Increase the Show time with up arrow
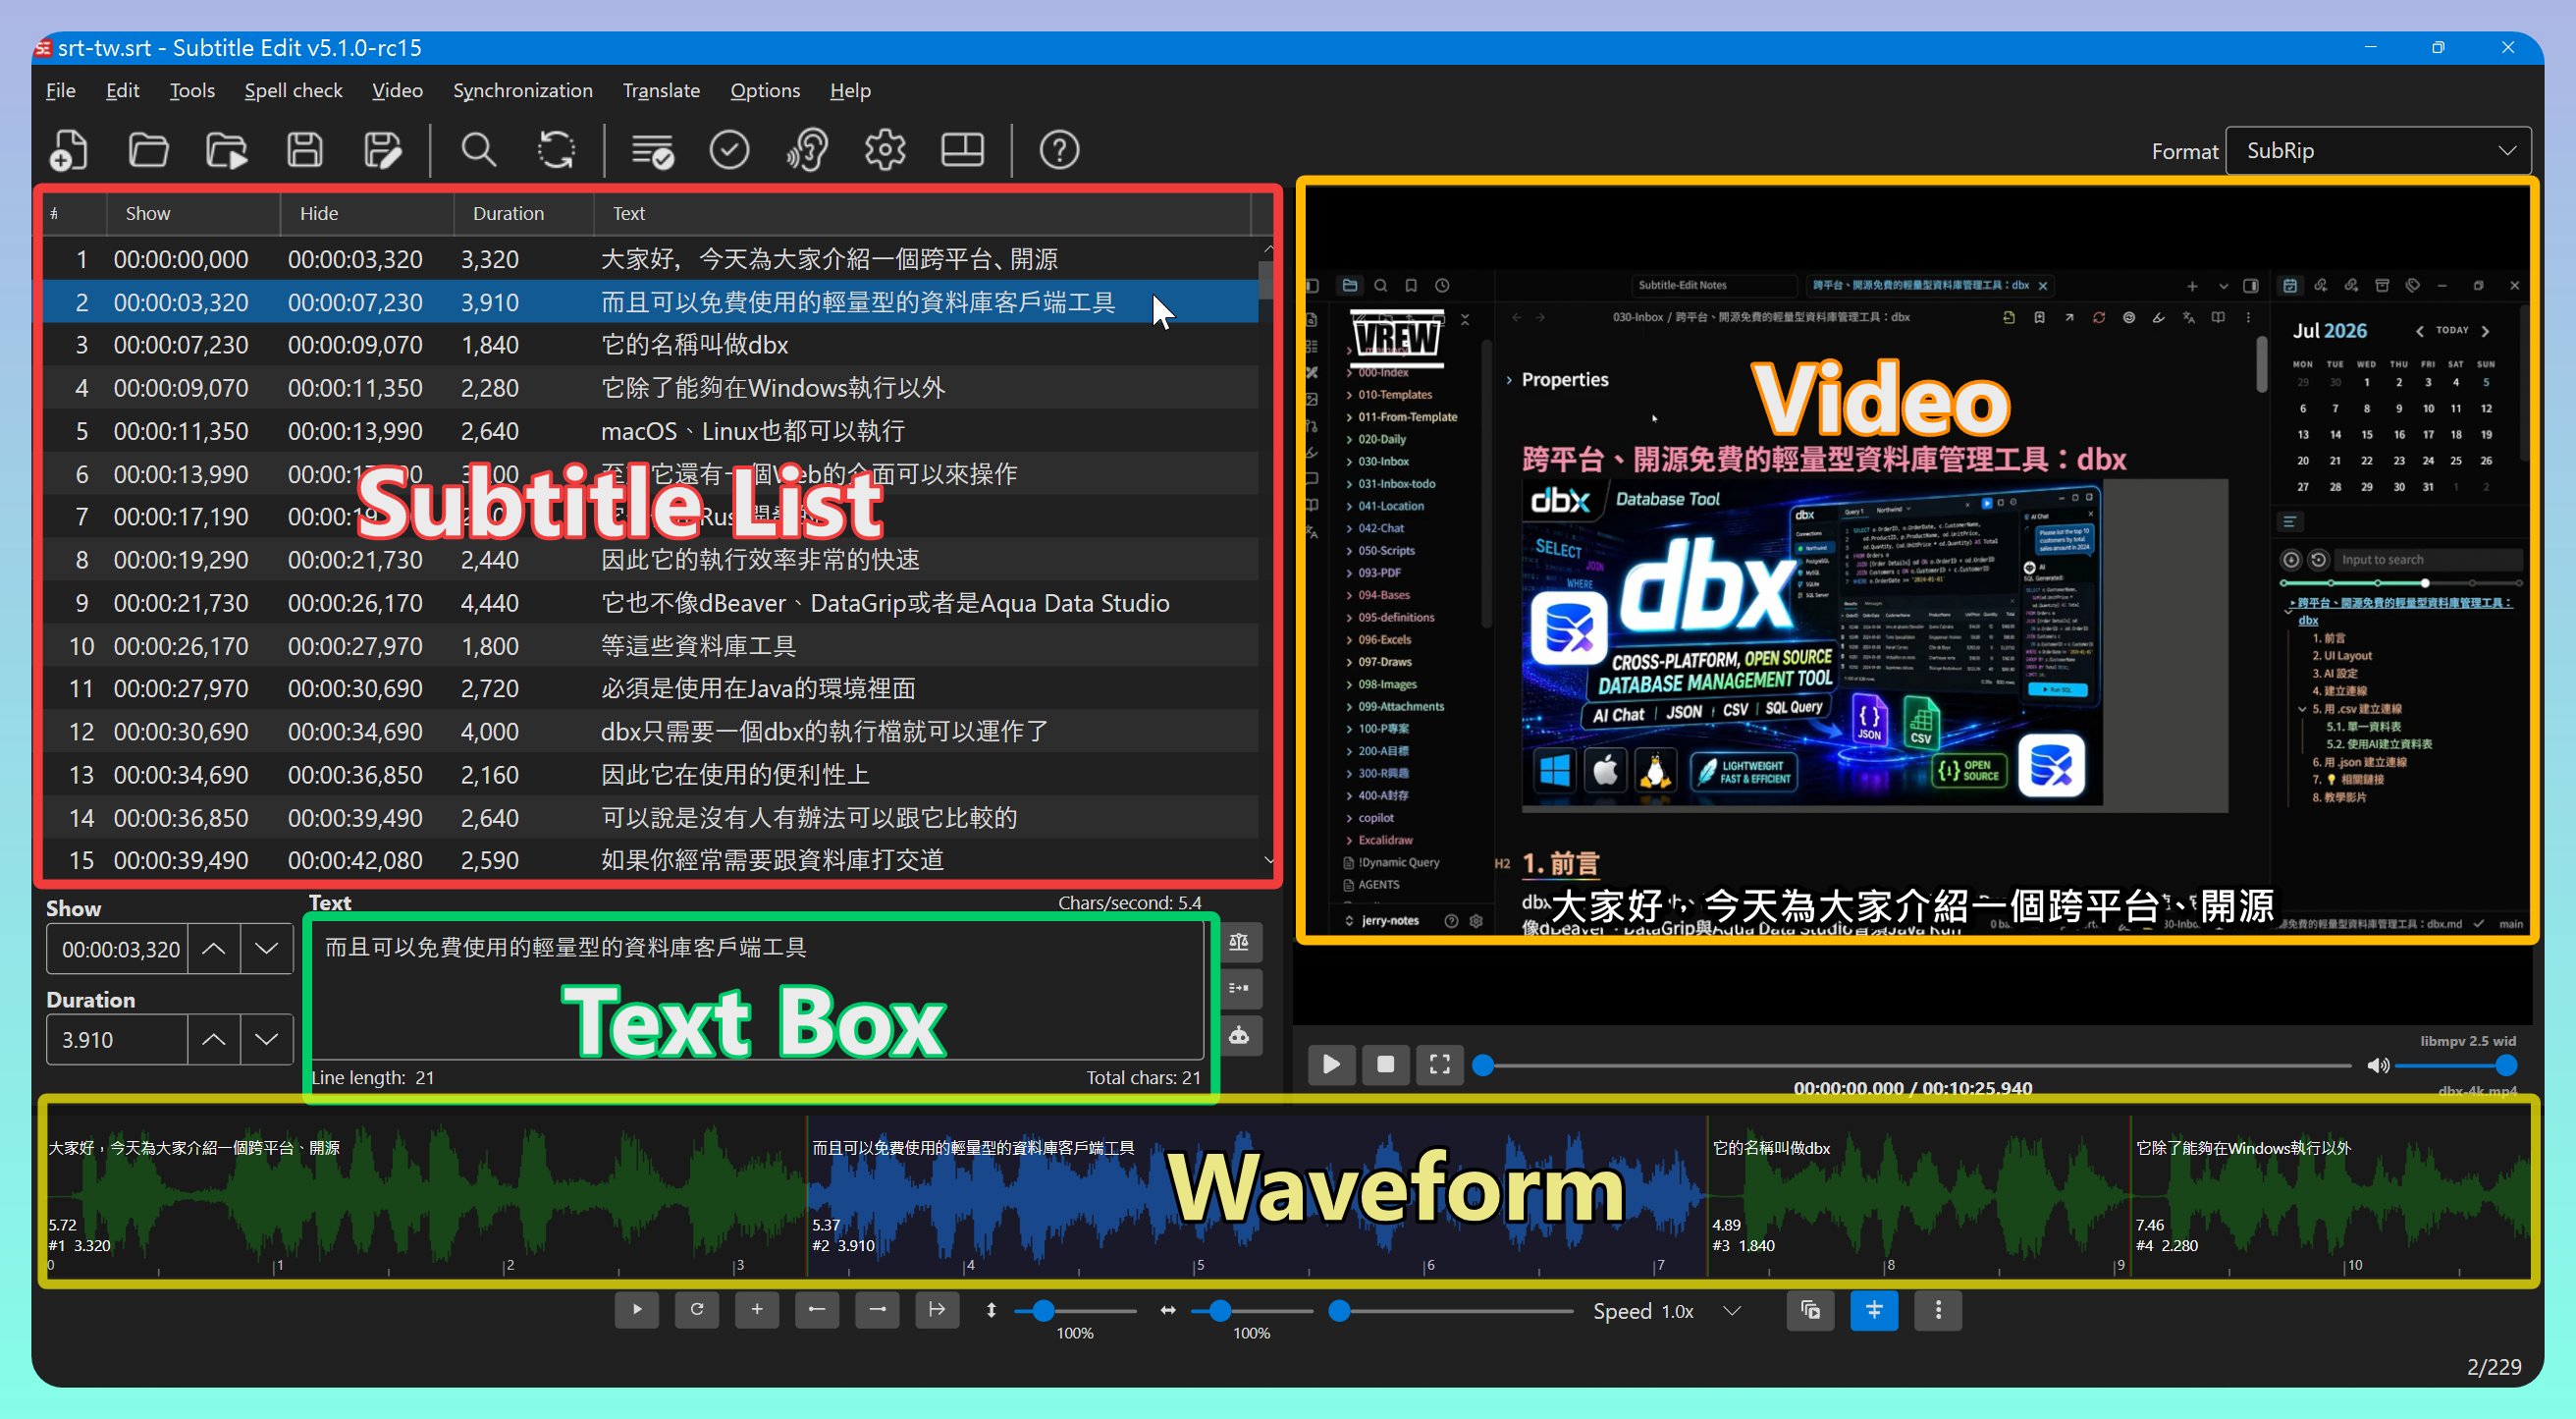 click(214, 949)
